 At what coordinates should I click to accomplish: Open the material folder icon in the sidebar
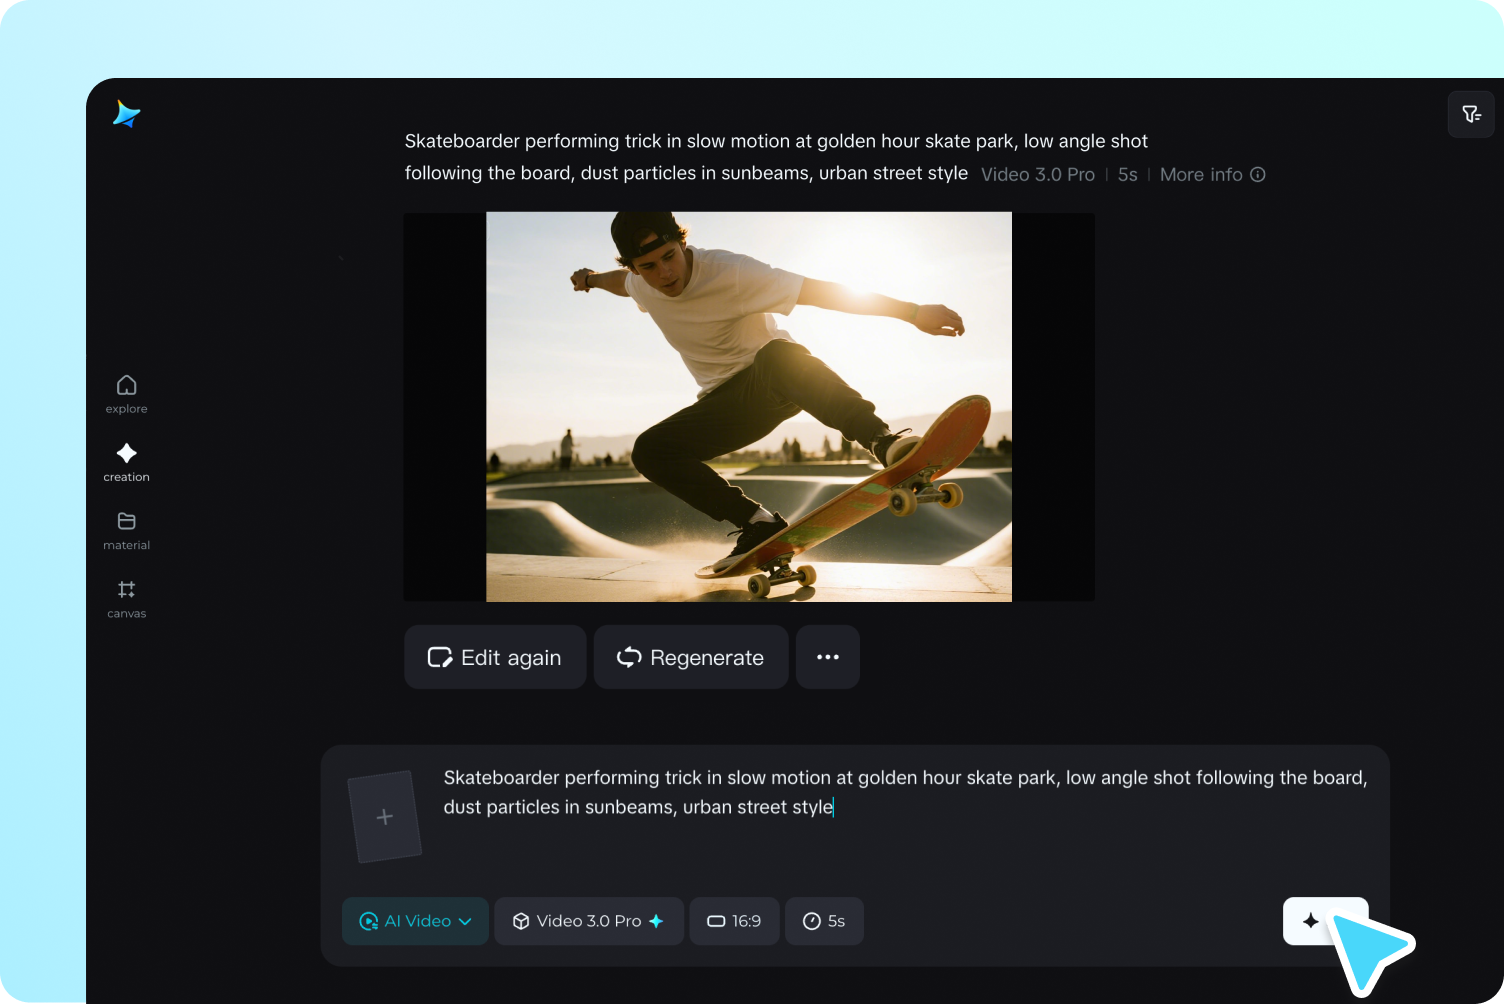126,521
